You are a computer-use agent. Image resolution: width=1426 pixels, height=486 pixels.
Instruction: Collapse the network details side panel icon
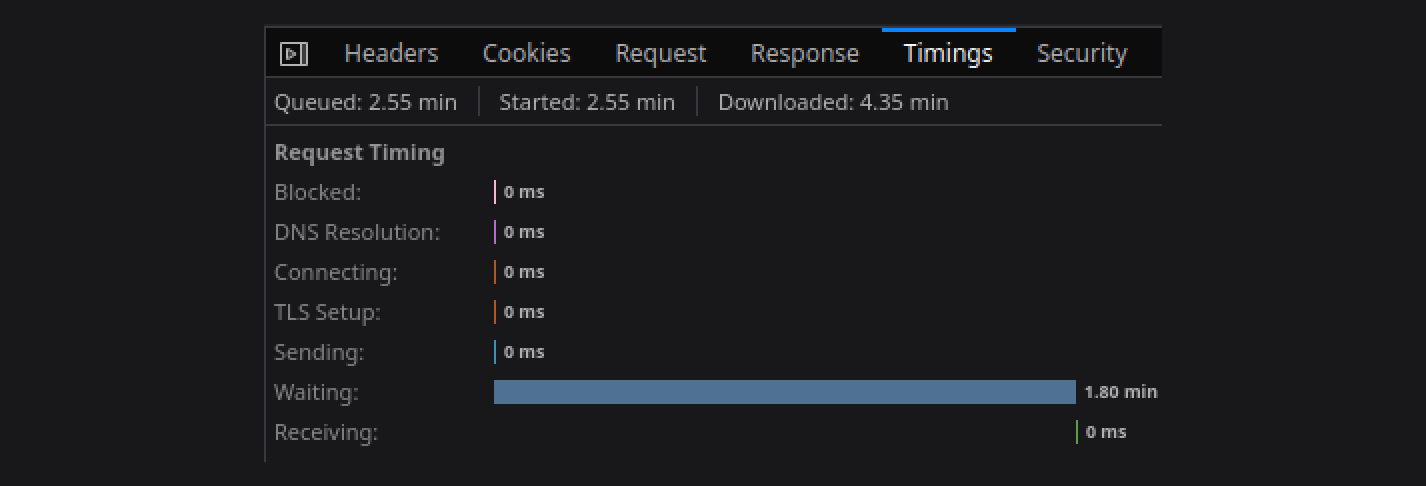pyautogui.click(x=293, y=54)
